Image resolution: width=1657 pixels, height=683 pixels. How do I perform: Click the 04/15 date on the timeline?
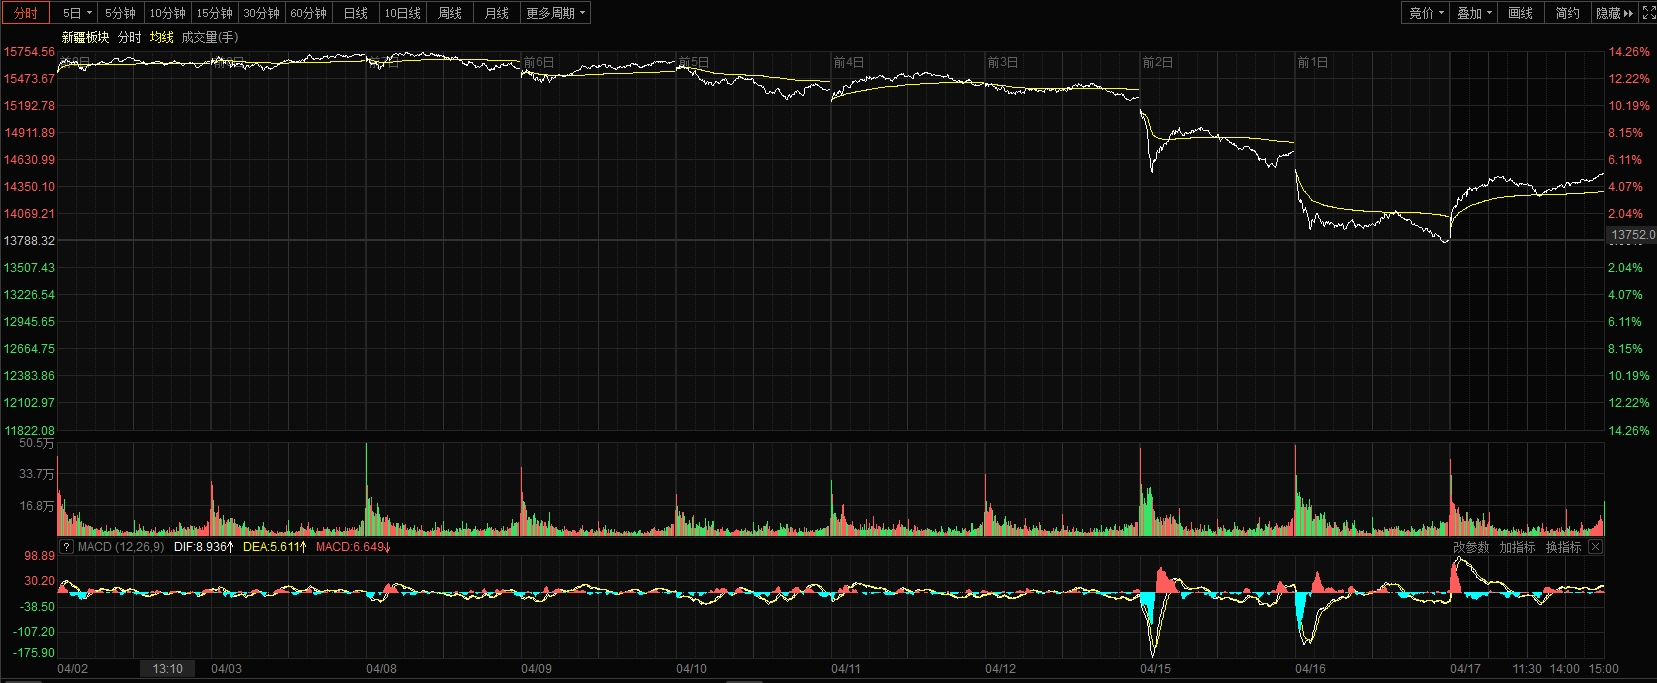pyautogui.click(x=1155, y=669)
